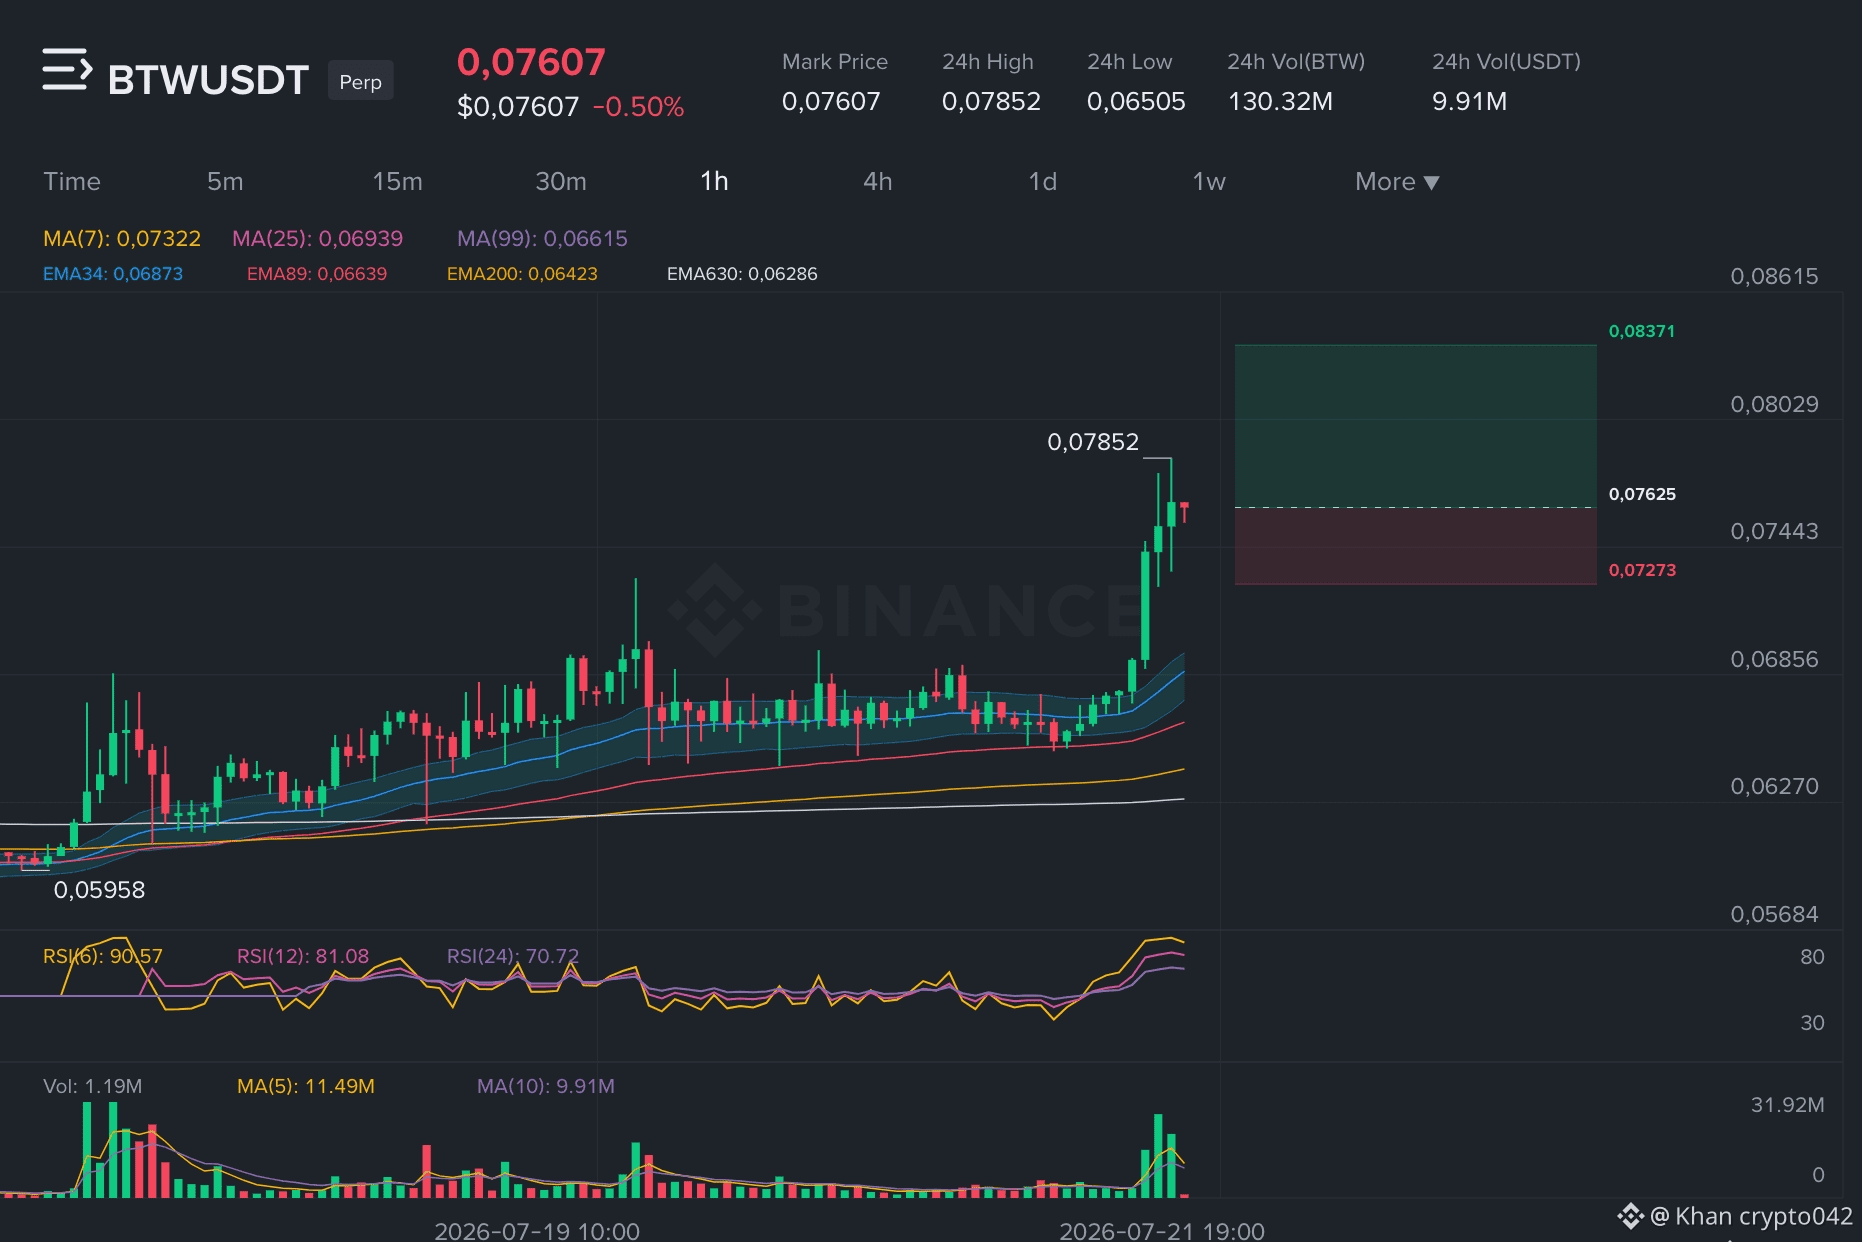The width and height of the screenshot is (1862, 1242).
Task: Click the 0,08029 price axis label
Action: tap(1774, 404)
